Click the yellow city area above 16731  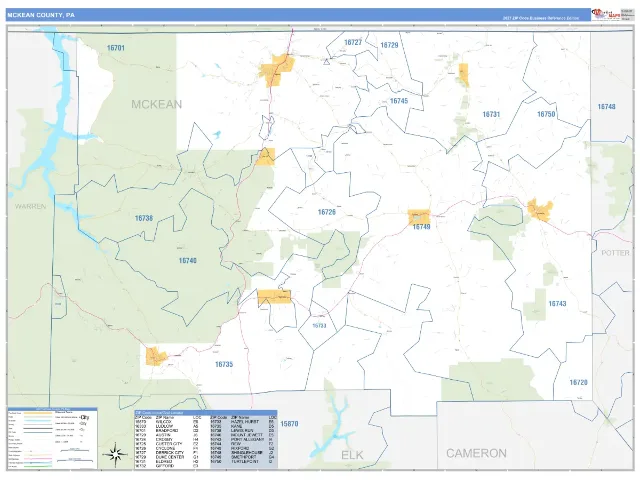[x=464, y=74]
